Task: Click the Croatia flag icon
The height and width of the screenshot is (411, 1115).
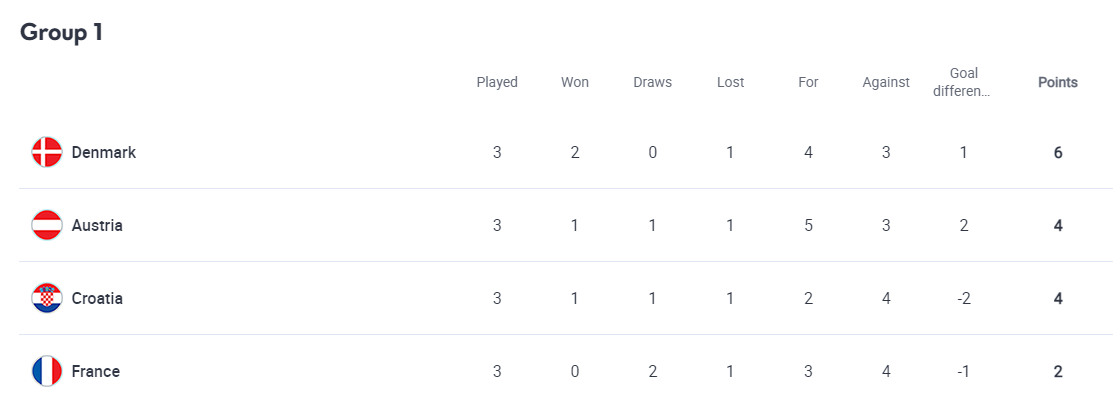Action: pyautogui.click(x=47, y=298)
